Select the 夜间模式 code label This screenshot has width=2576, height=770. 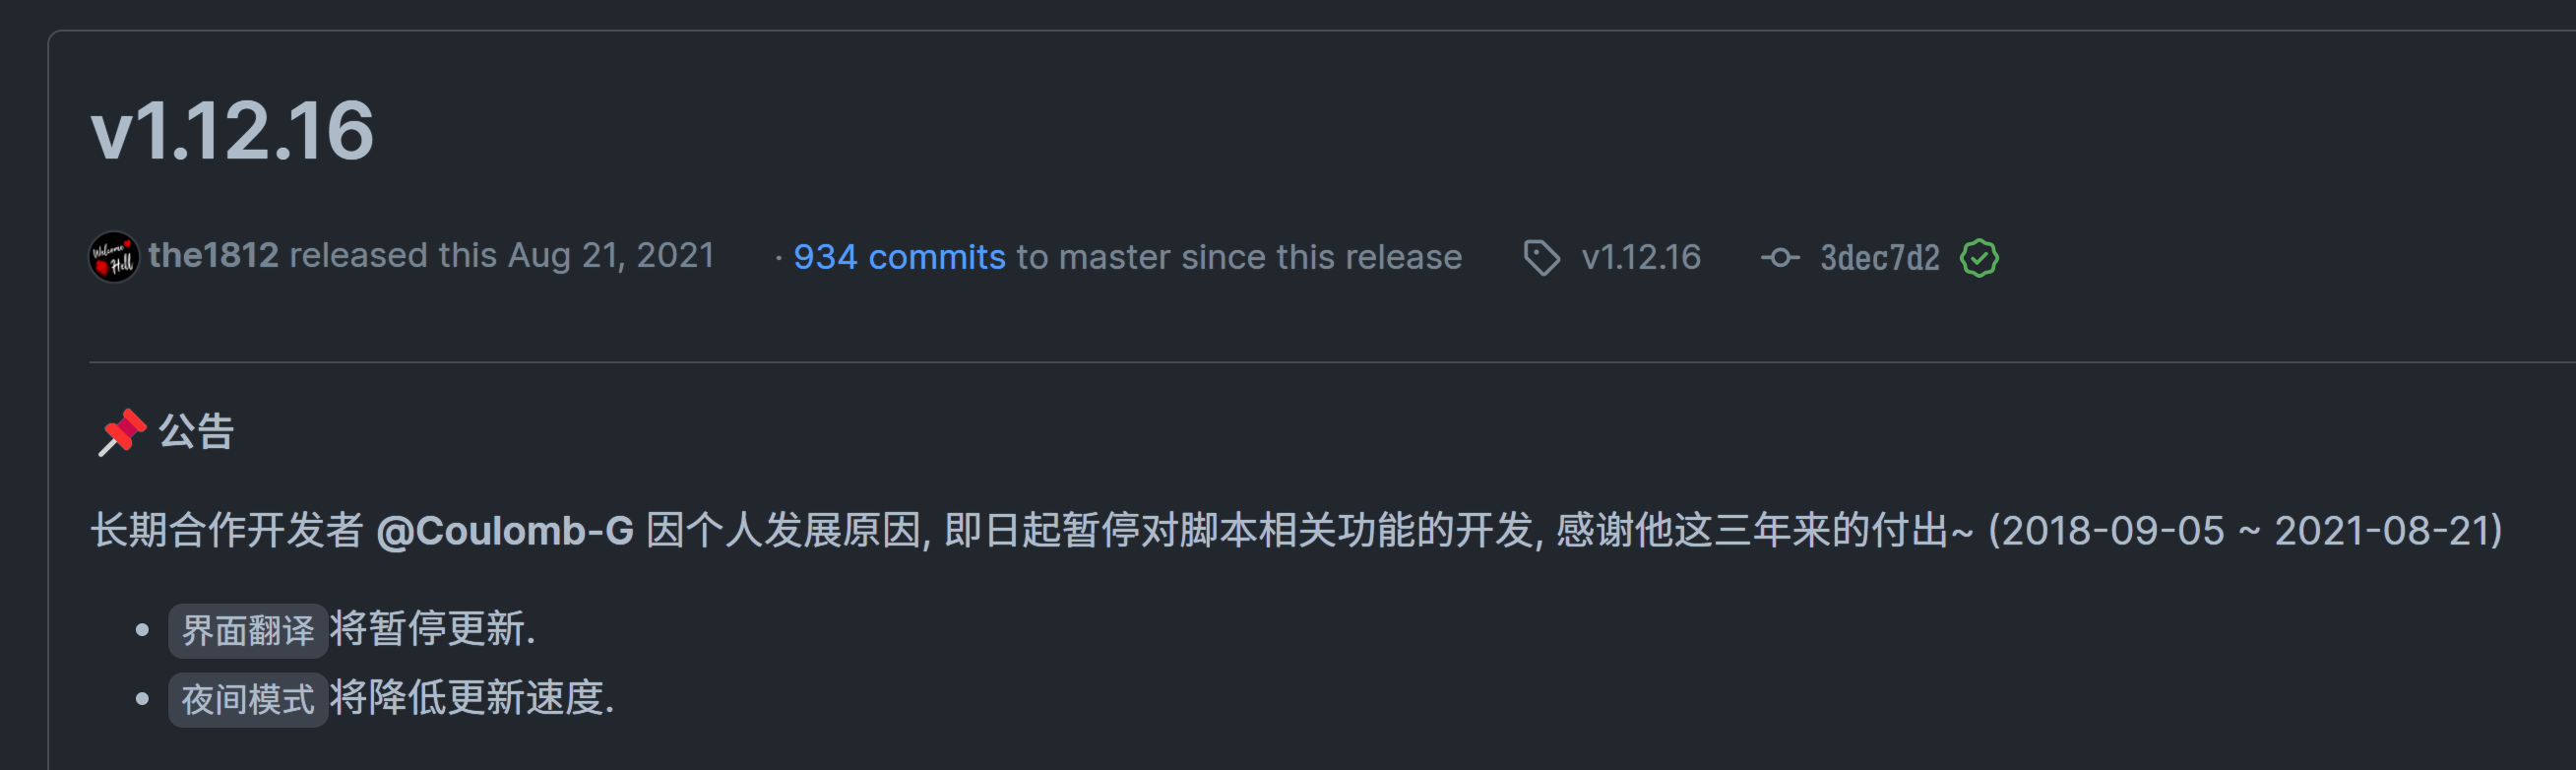[247, 701]
